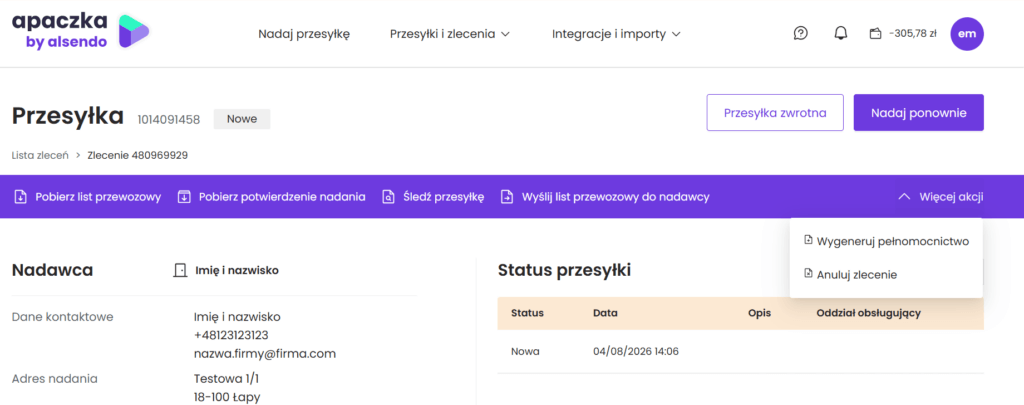The image size is (1024, 405).
Task: Click the Śledź przesyłkę tracking icon
Action: [x=388, y=197]
